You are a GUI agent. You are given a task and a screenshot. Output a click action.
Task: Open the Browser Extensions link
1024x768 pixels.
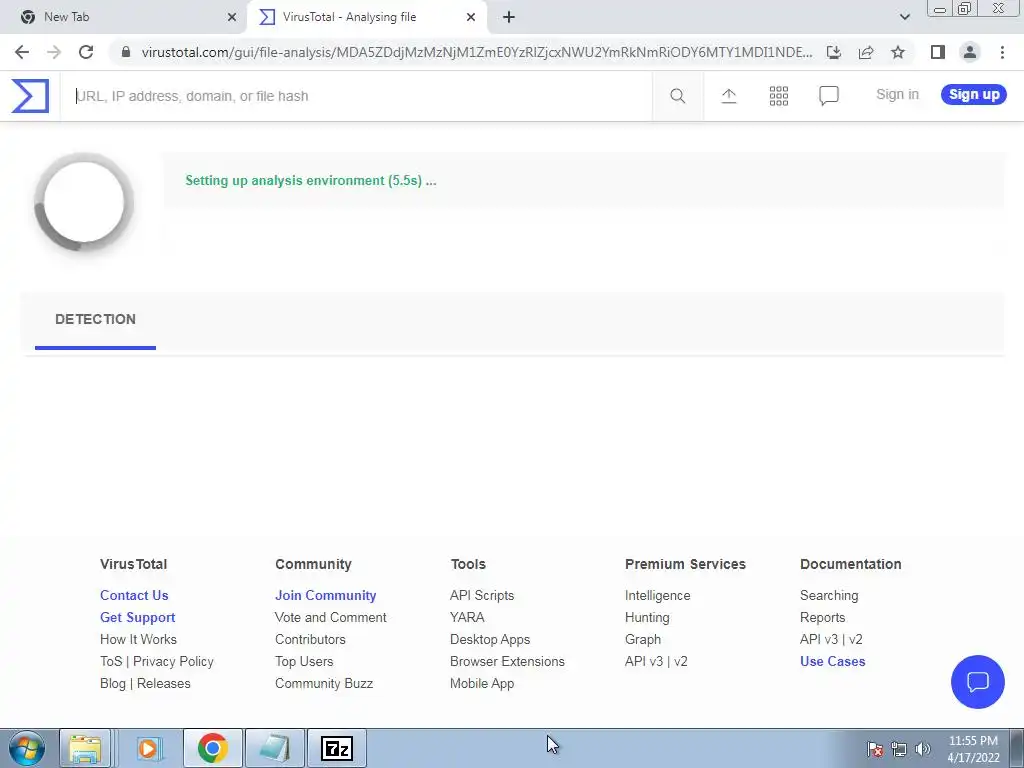coord(507,662)
